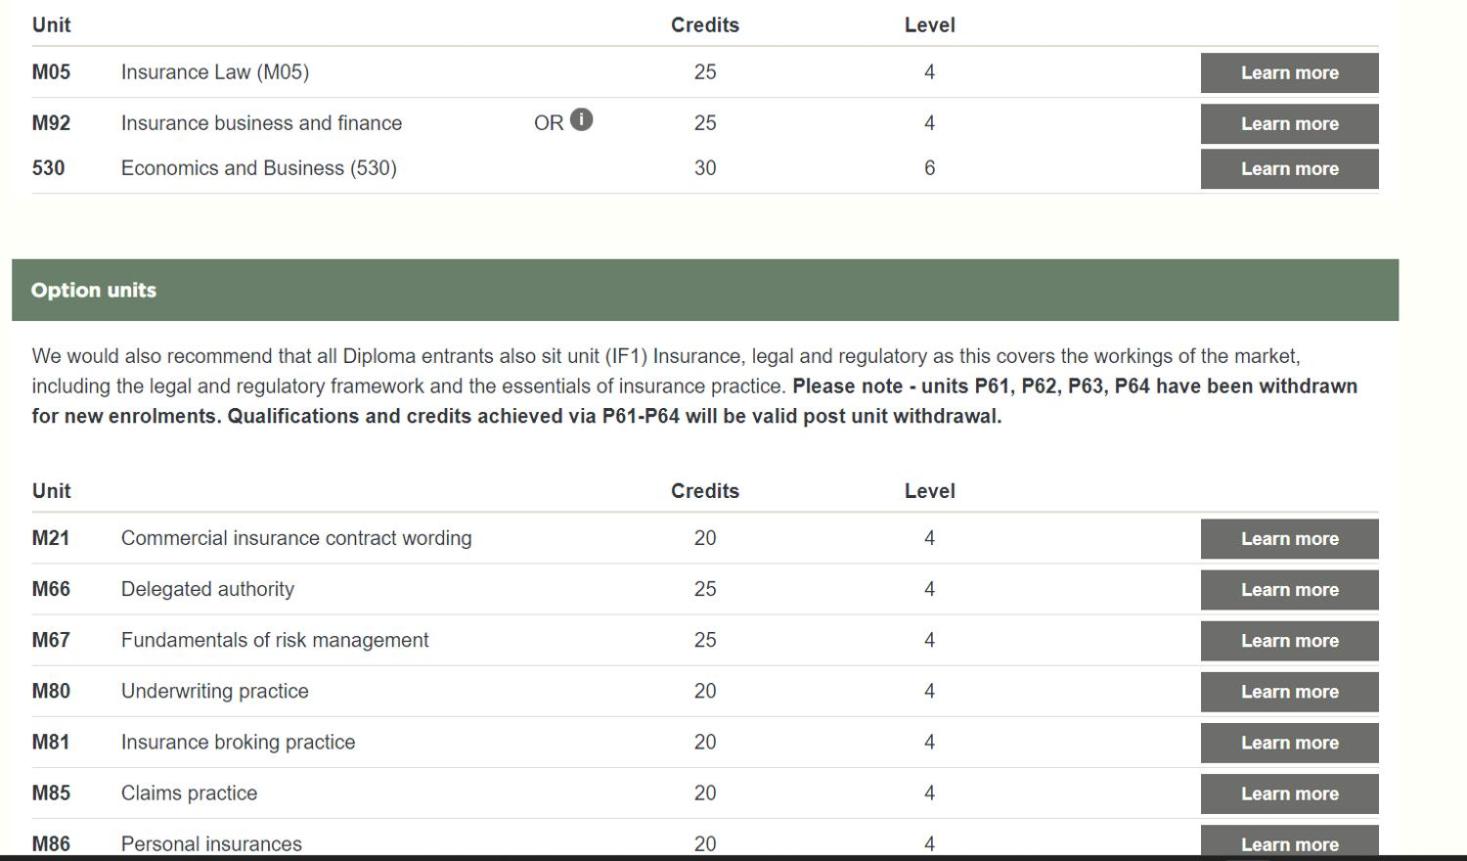Open Learn more for Insurance Law M05
The height and width of the screenshot is (861, 1467).
pos(1289,73)
